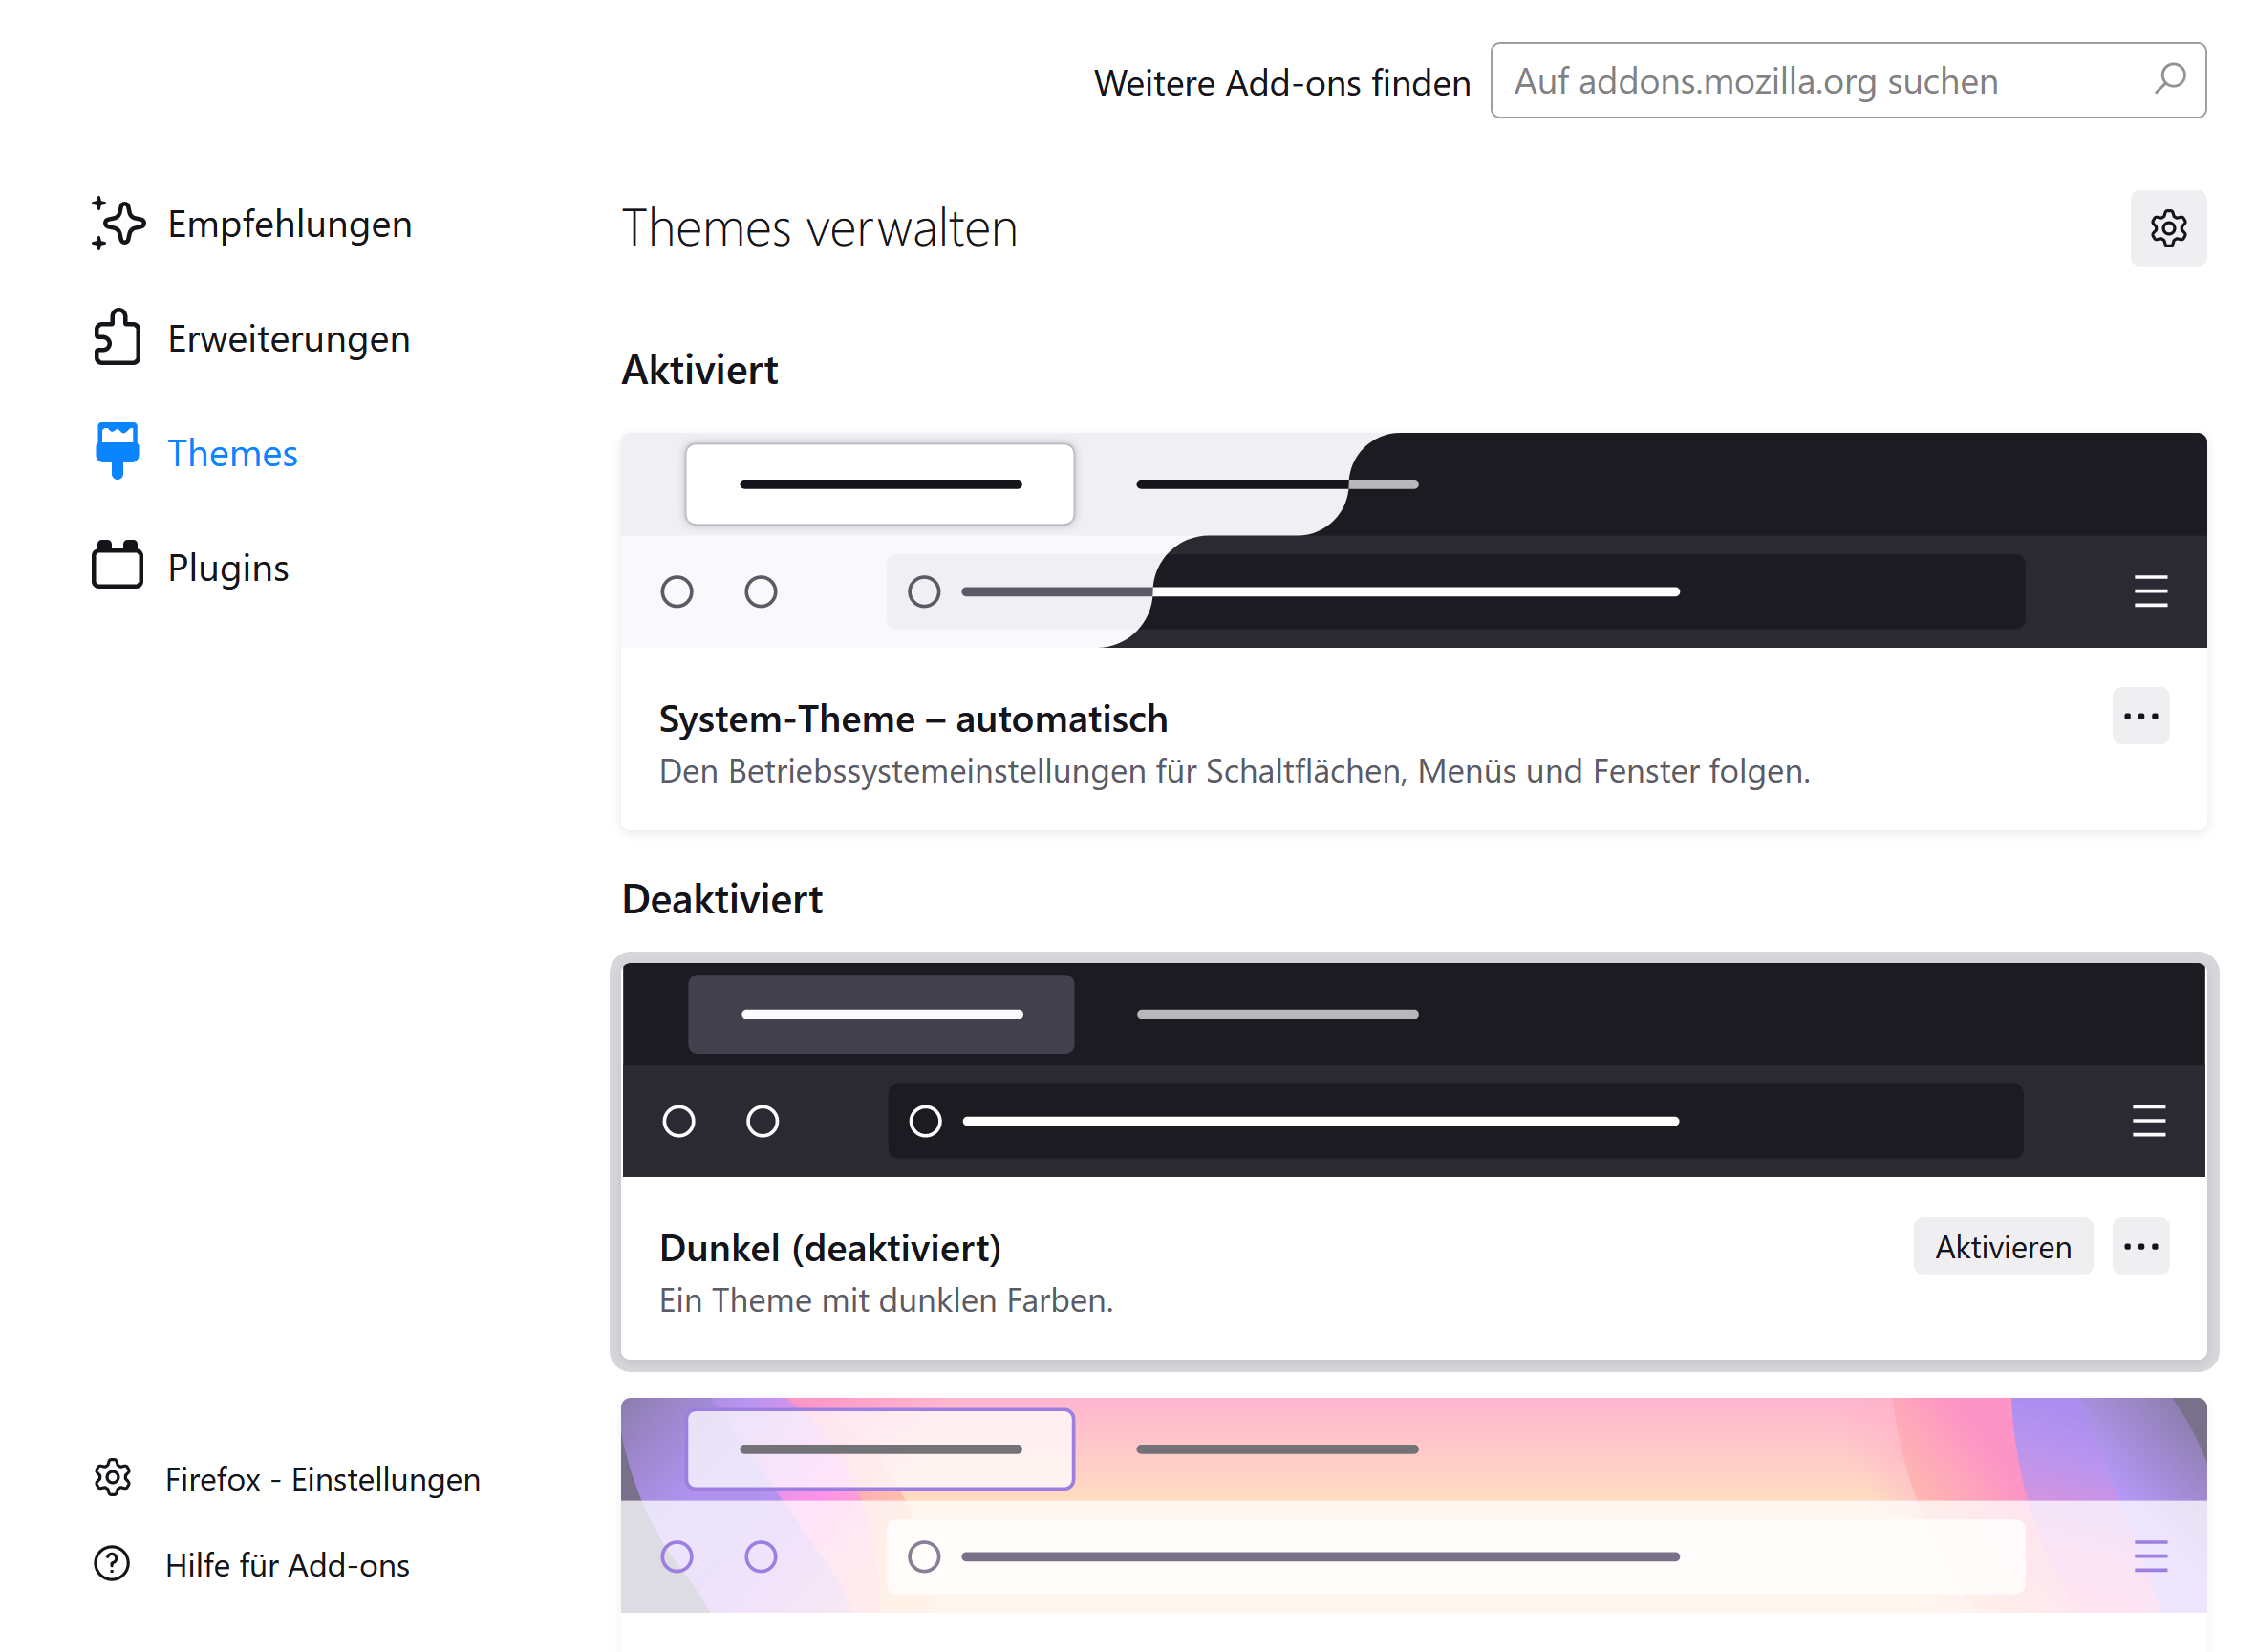Switch to Erweiterungen category
This screenshot has width=2256, height=1652.
click(x=288, y=339)
